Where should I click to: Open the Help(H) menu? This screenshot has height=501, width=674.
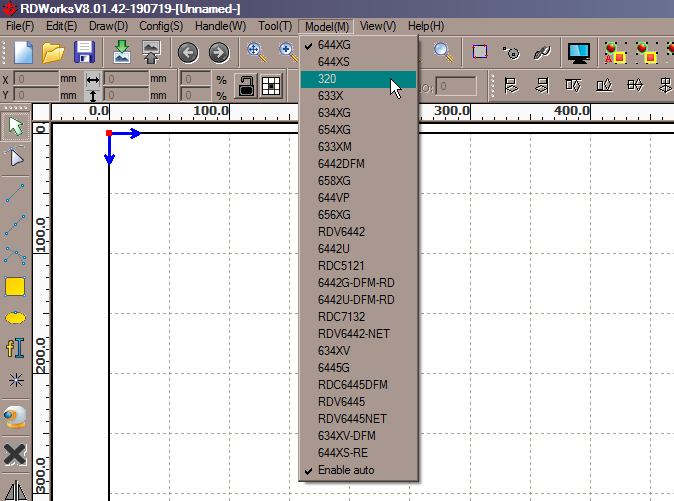(x=425, y=25)
